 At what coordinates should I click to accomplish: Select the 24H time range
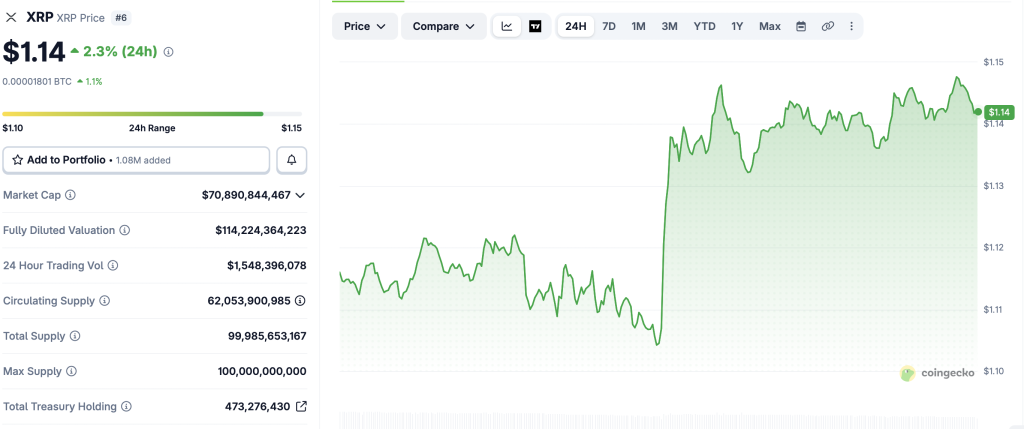(x=575, y=26)
